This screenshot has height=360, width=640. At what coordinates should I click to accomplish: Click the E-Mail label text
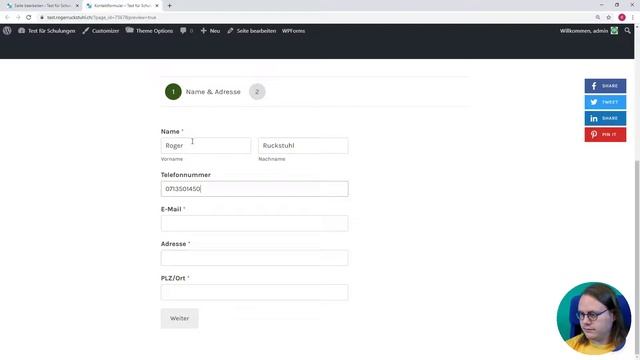pos(171,209)
